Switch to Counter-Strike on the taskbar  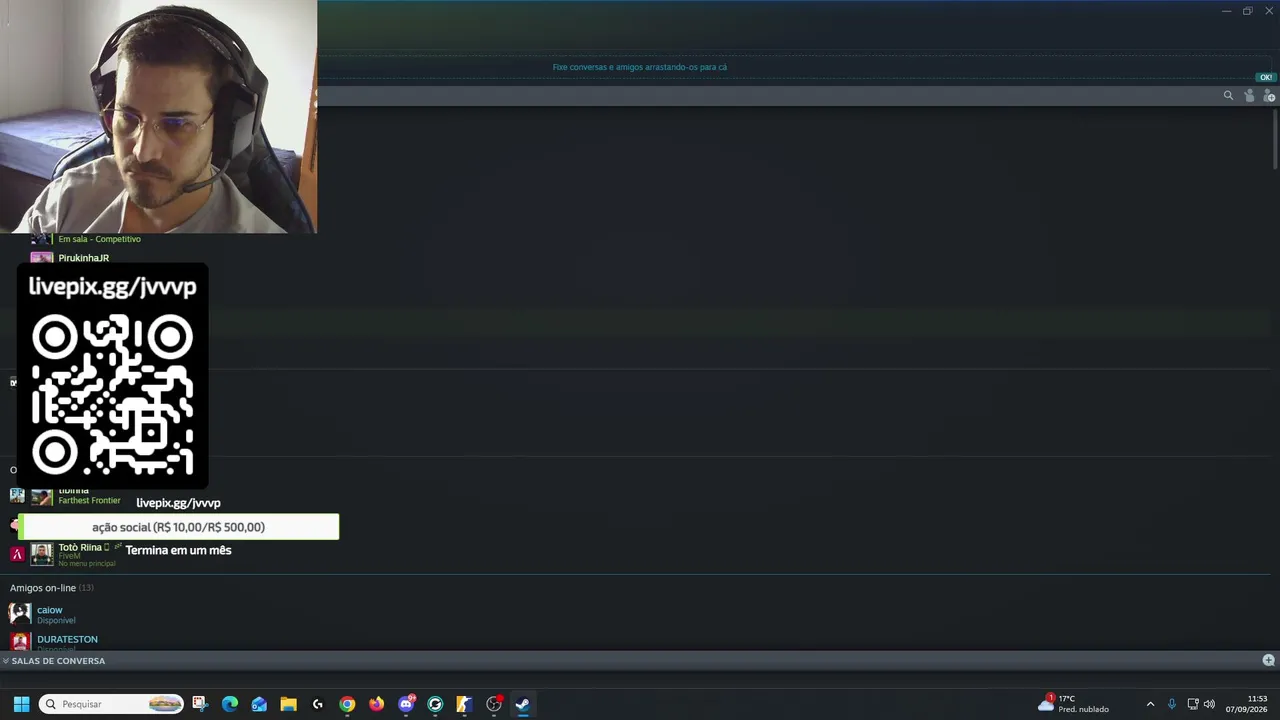coord(464,704)
